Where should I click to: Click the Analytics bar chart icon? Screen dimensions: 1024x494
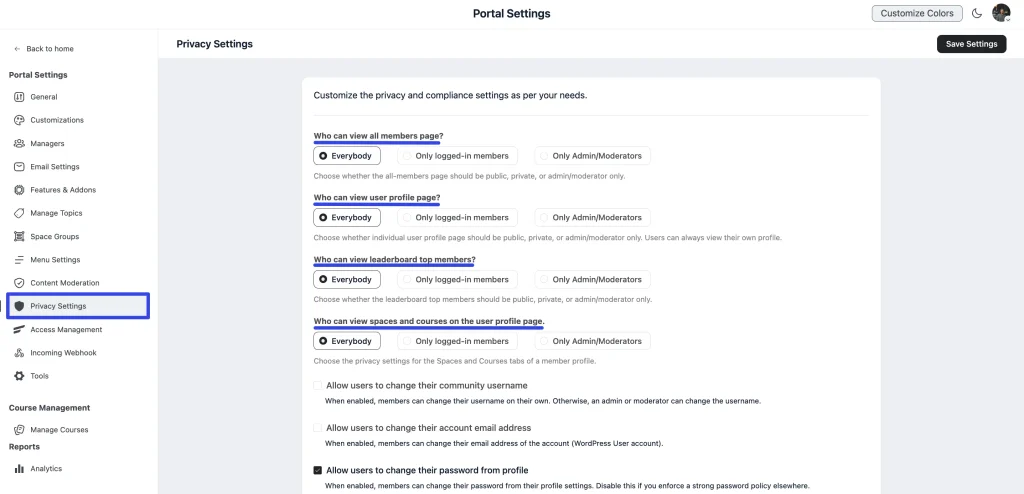19,469
